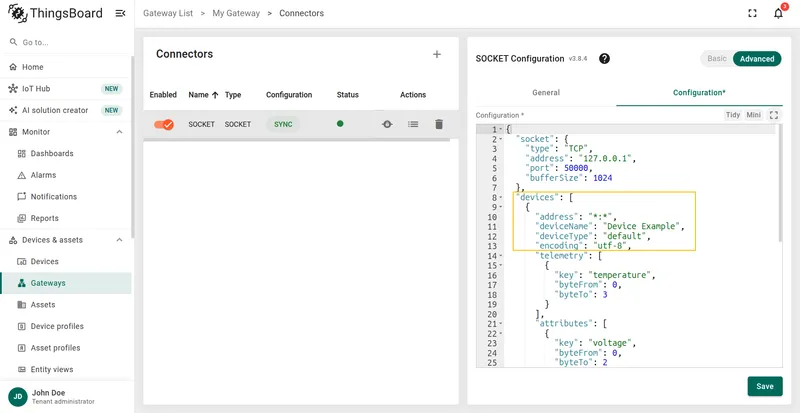Image resolution: width=800 pixels, height=413 pixels.
Task: Open Home from the sidebar
Action: (66, 67)
